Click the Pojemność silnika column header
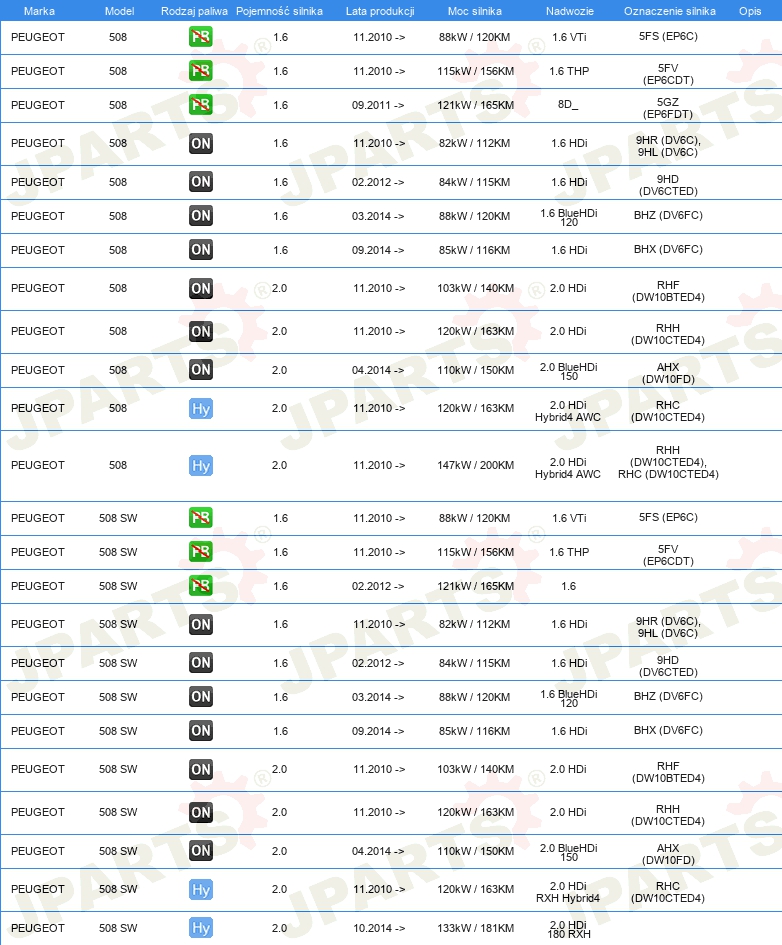The height and width of the screenshot is (945, 782). tap(279, 11)
